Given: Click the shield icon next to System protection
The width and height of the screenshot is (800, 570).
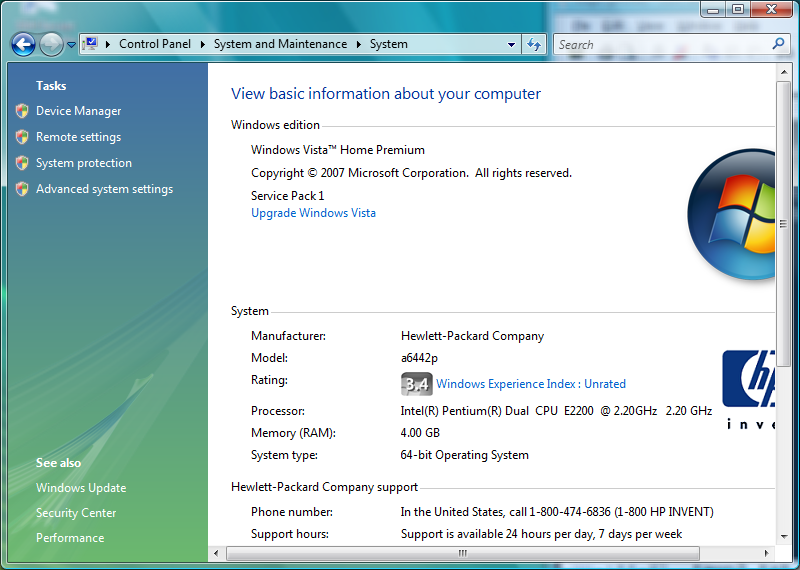Looking at the screenshot, I should point(22,163).
